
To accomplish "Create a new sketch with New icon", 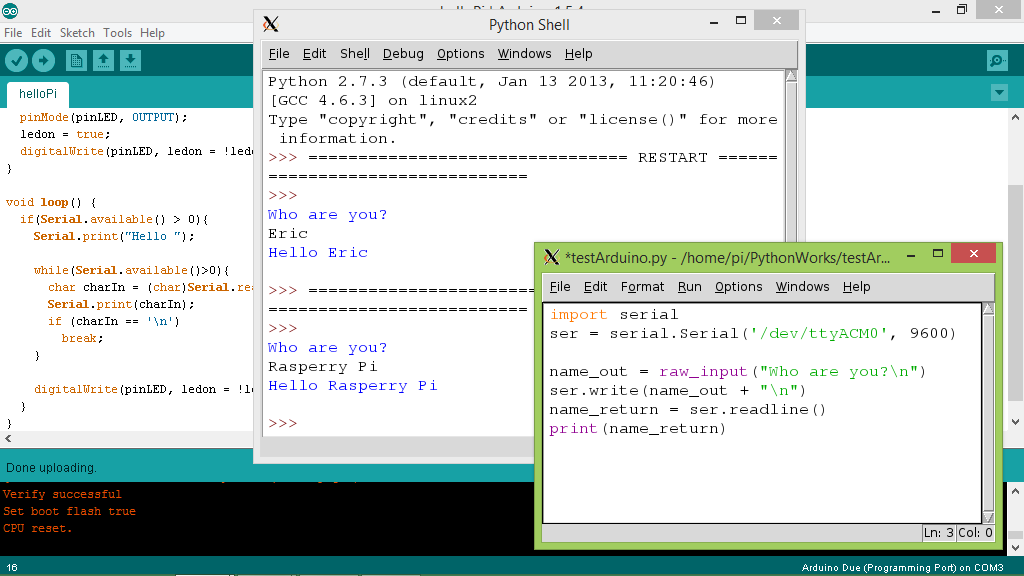I will point(76,61).
